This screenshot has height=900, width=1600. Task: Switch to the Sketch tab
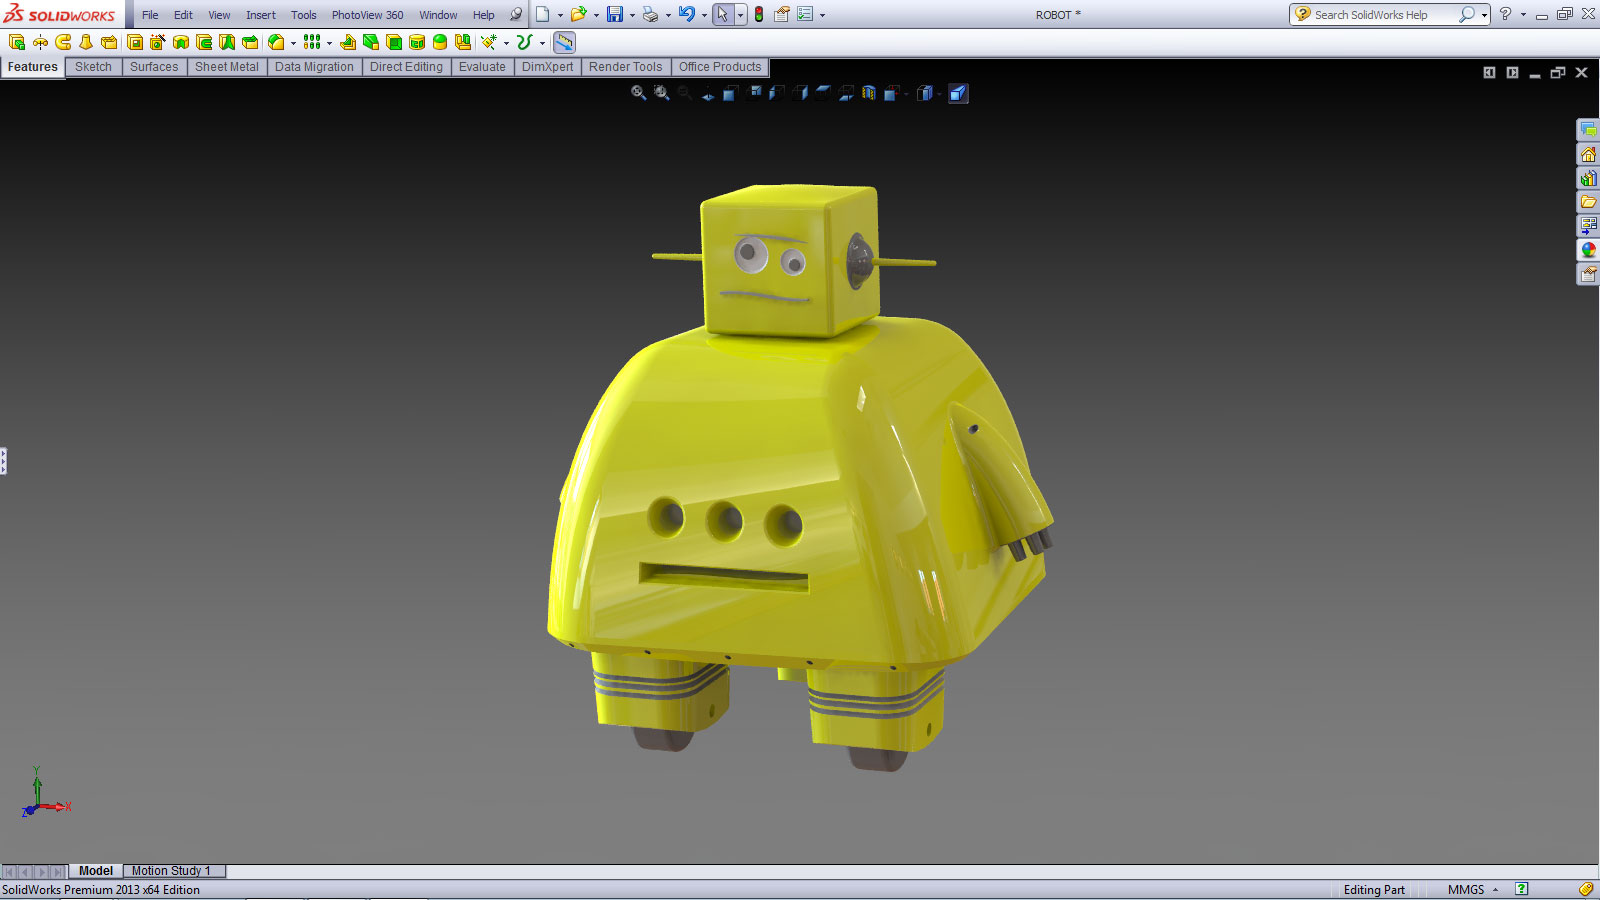click(93, 67)
